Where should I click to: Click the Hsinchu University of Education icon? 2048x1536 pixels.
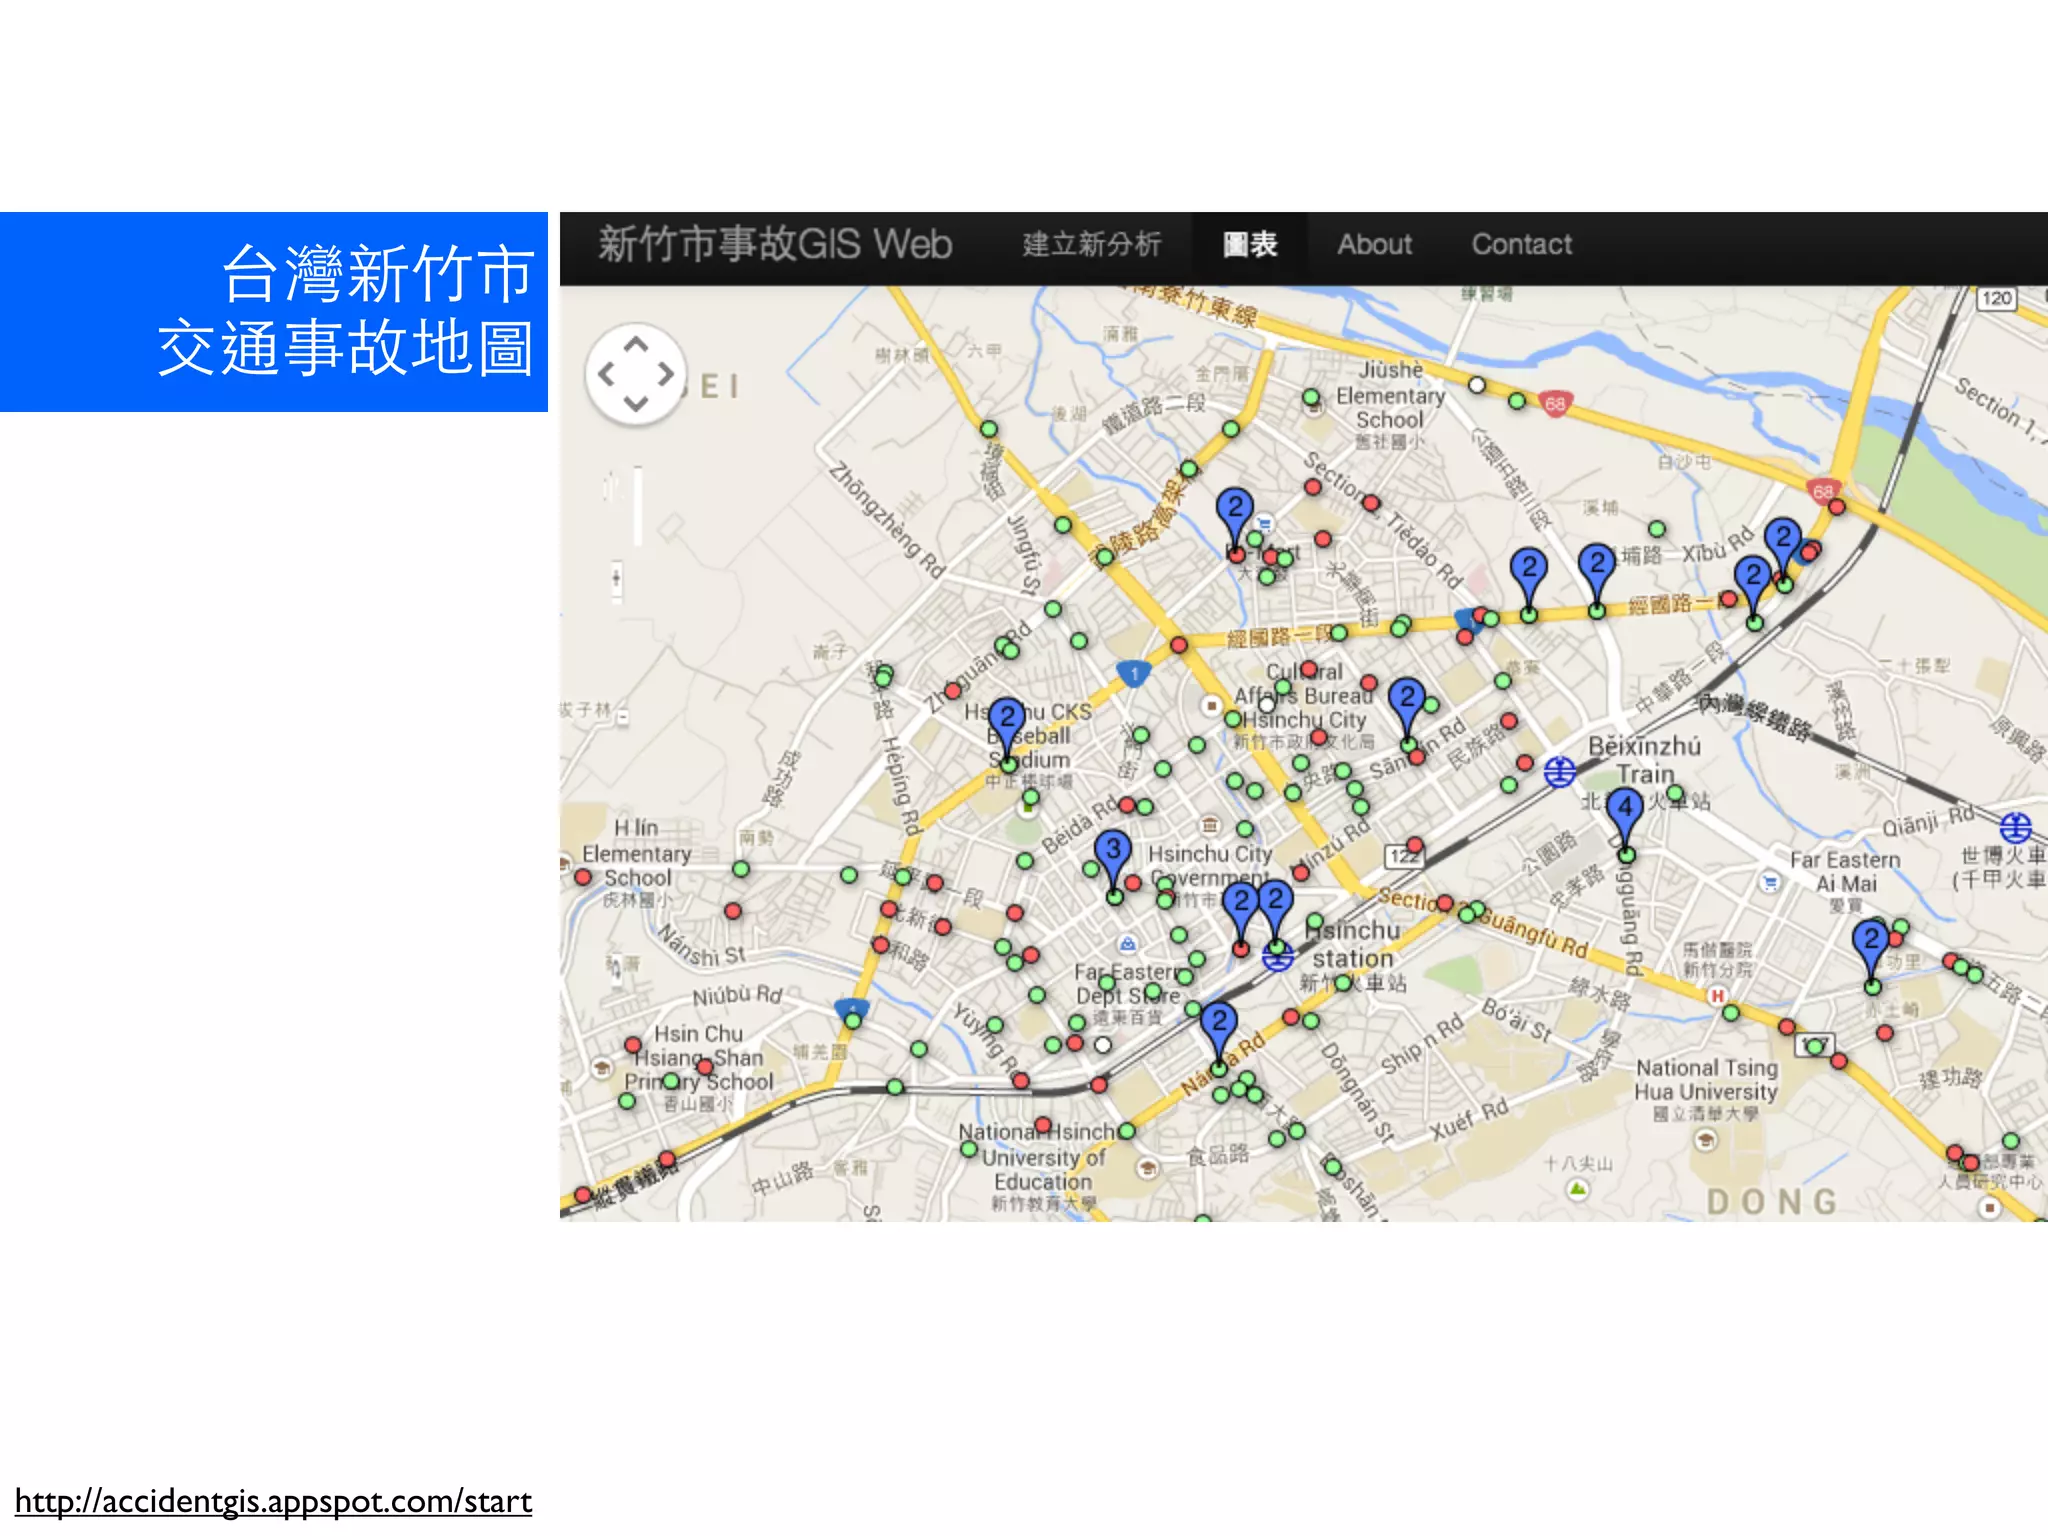point(1148,1168)
